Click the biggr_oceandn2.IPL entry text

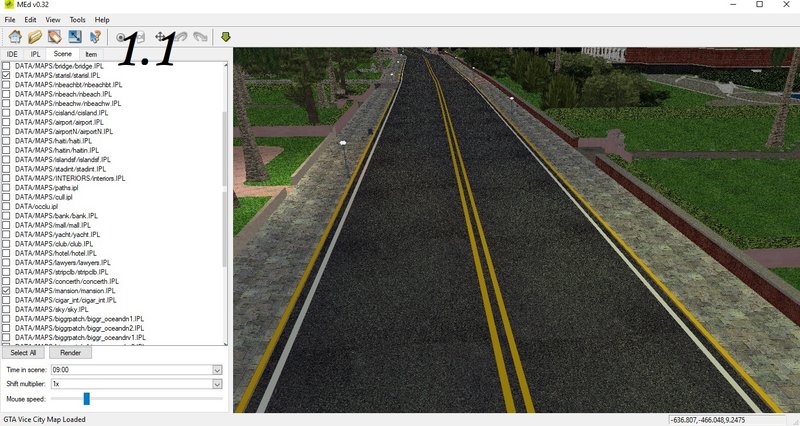point(79,328)
